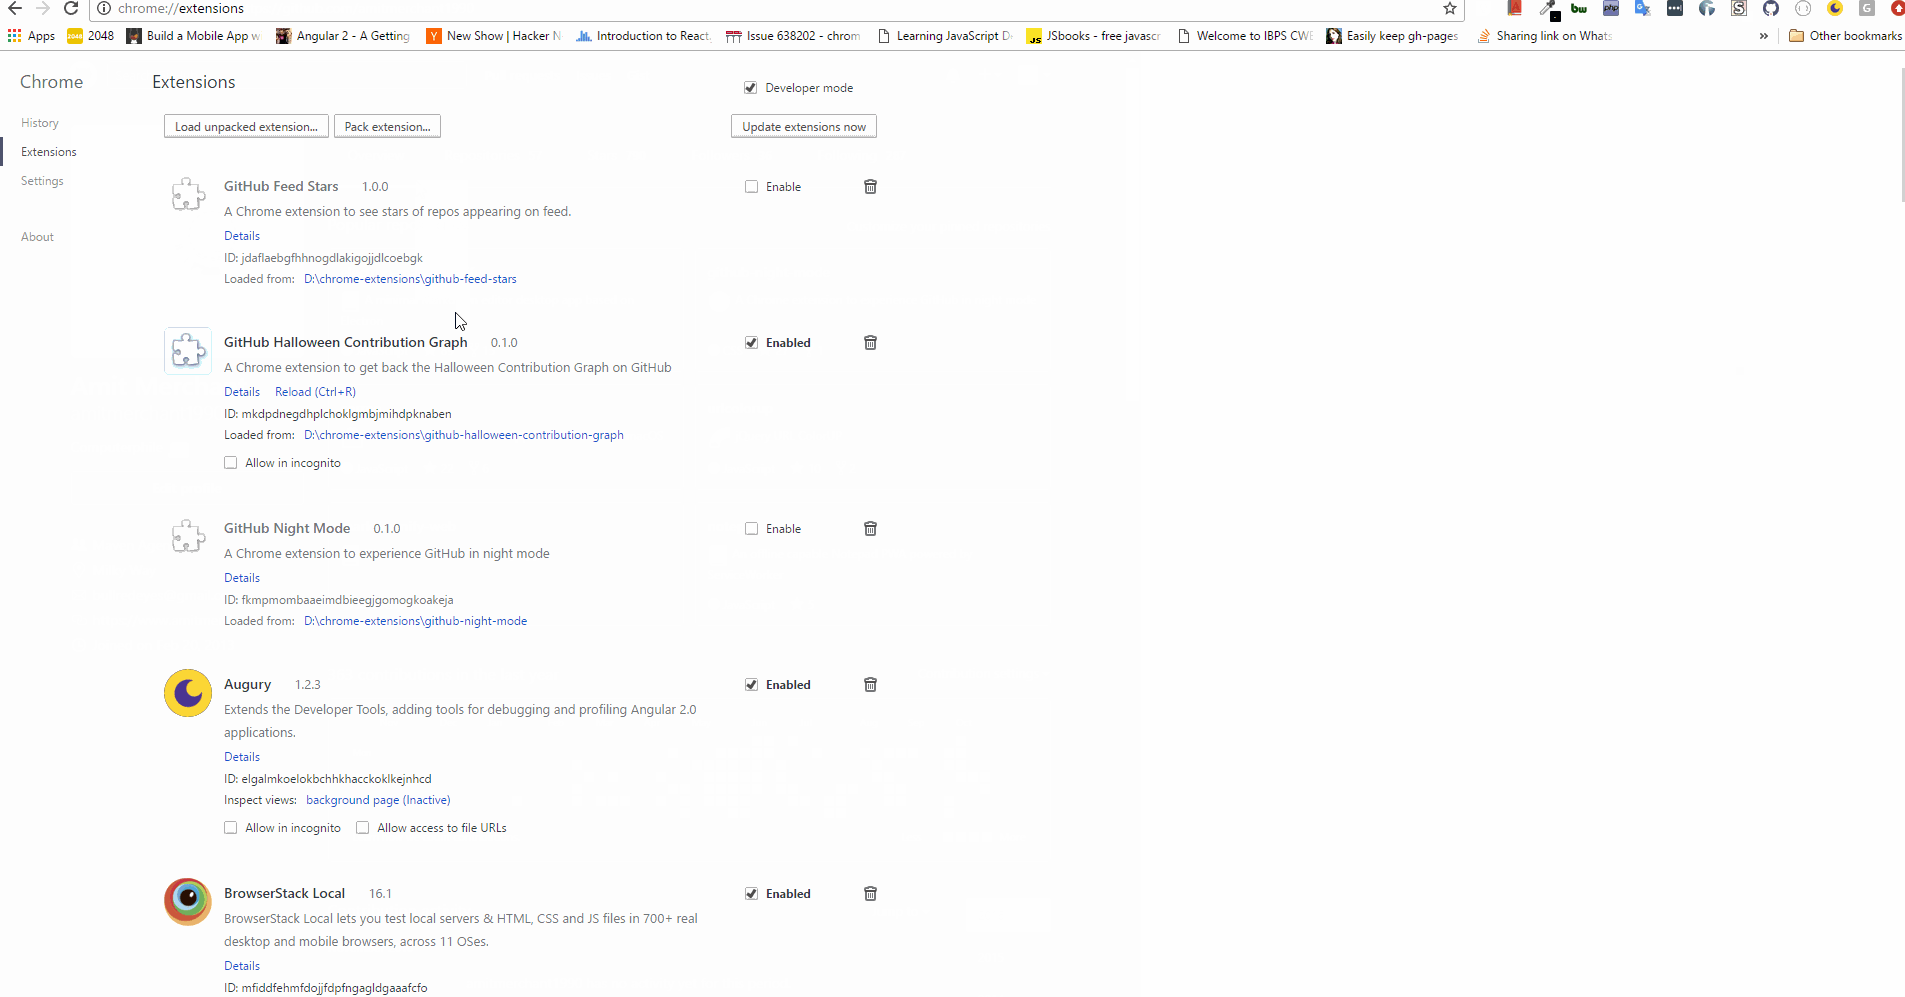
Task: Open the 'Sharing link on Whats' bookmark
Action: tap(1544, 36)
